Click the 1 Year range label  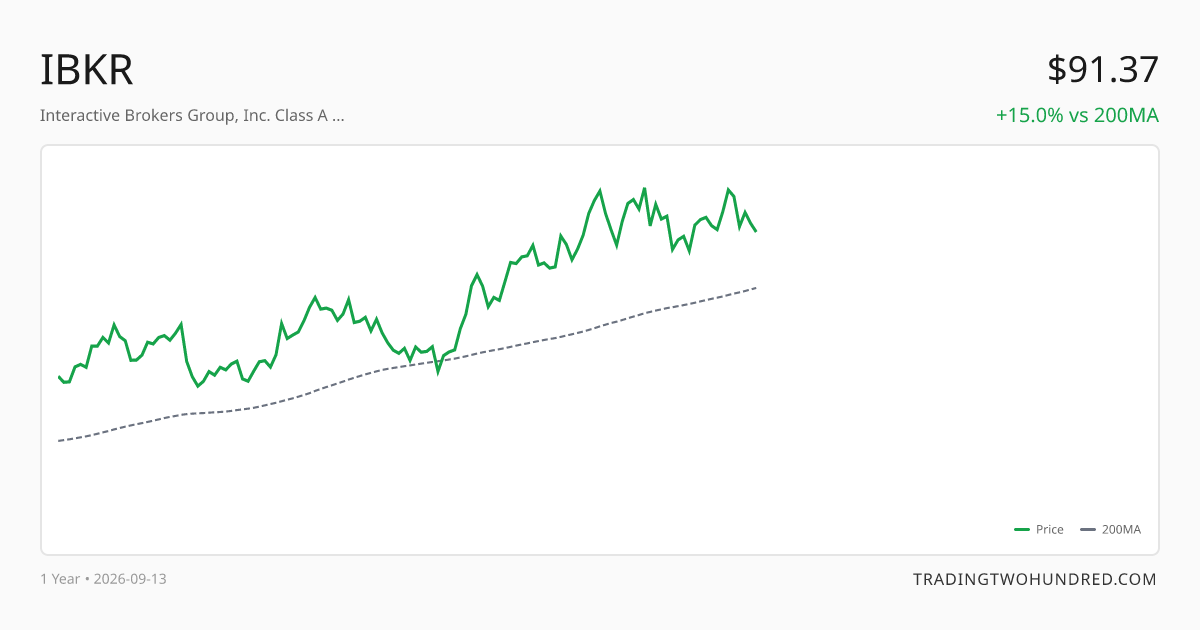point(60,579)
